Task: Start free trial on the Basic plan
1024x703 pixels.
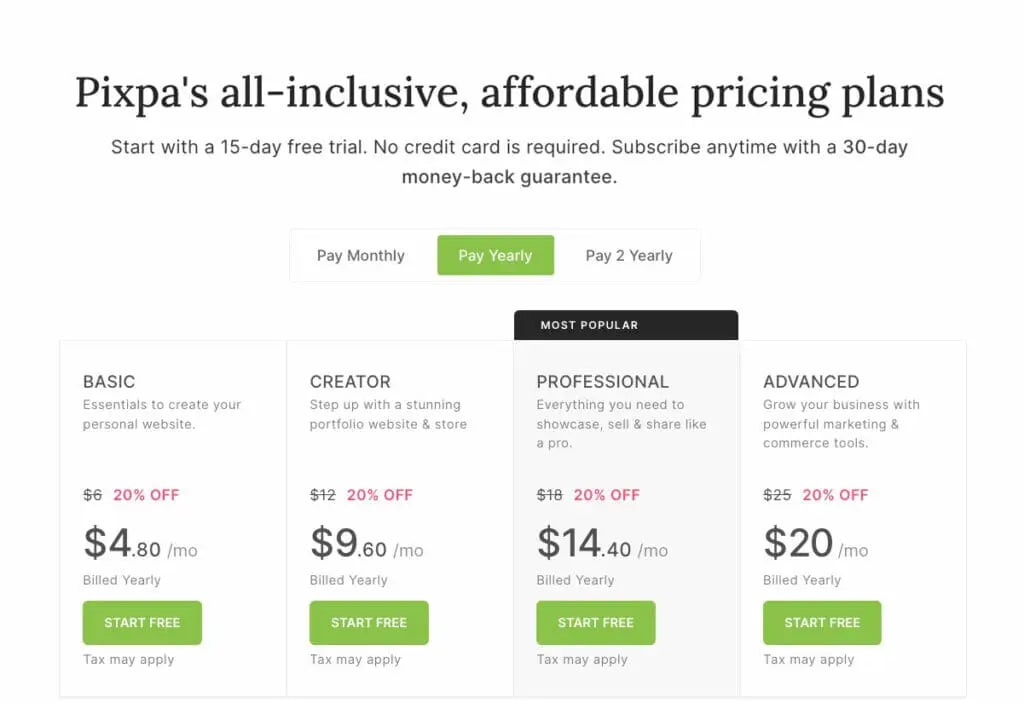Action: [142, 622]
